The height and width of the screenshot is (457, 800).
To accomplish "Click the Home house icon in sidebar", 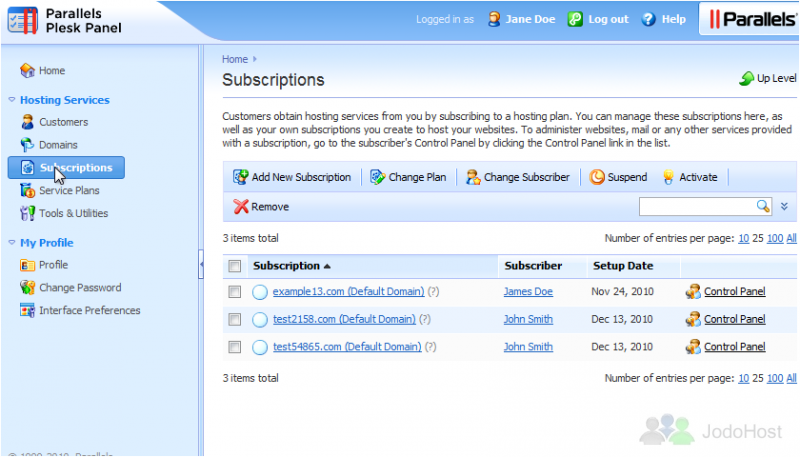I will coord(27,70).
